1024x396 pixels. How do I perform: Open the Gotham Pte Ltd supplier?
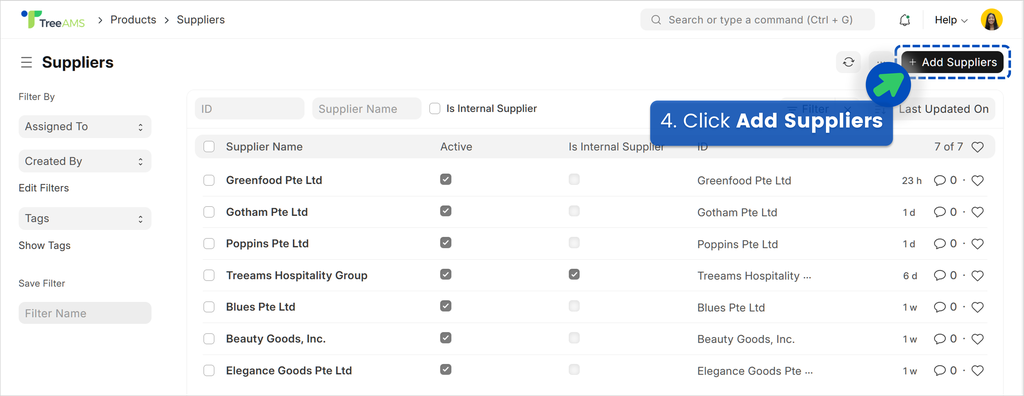point(267,212)
